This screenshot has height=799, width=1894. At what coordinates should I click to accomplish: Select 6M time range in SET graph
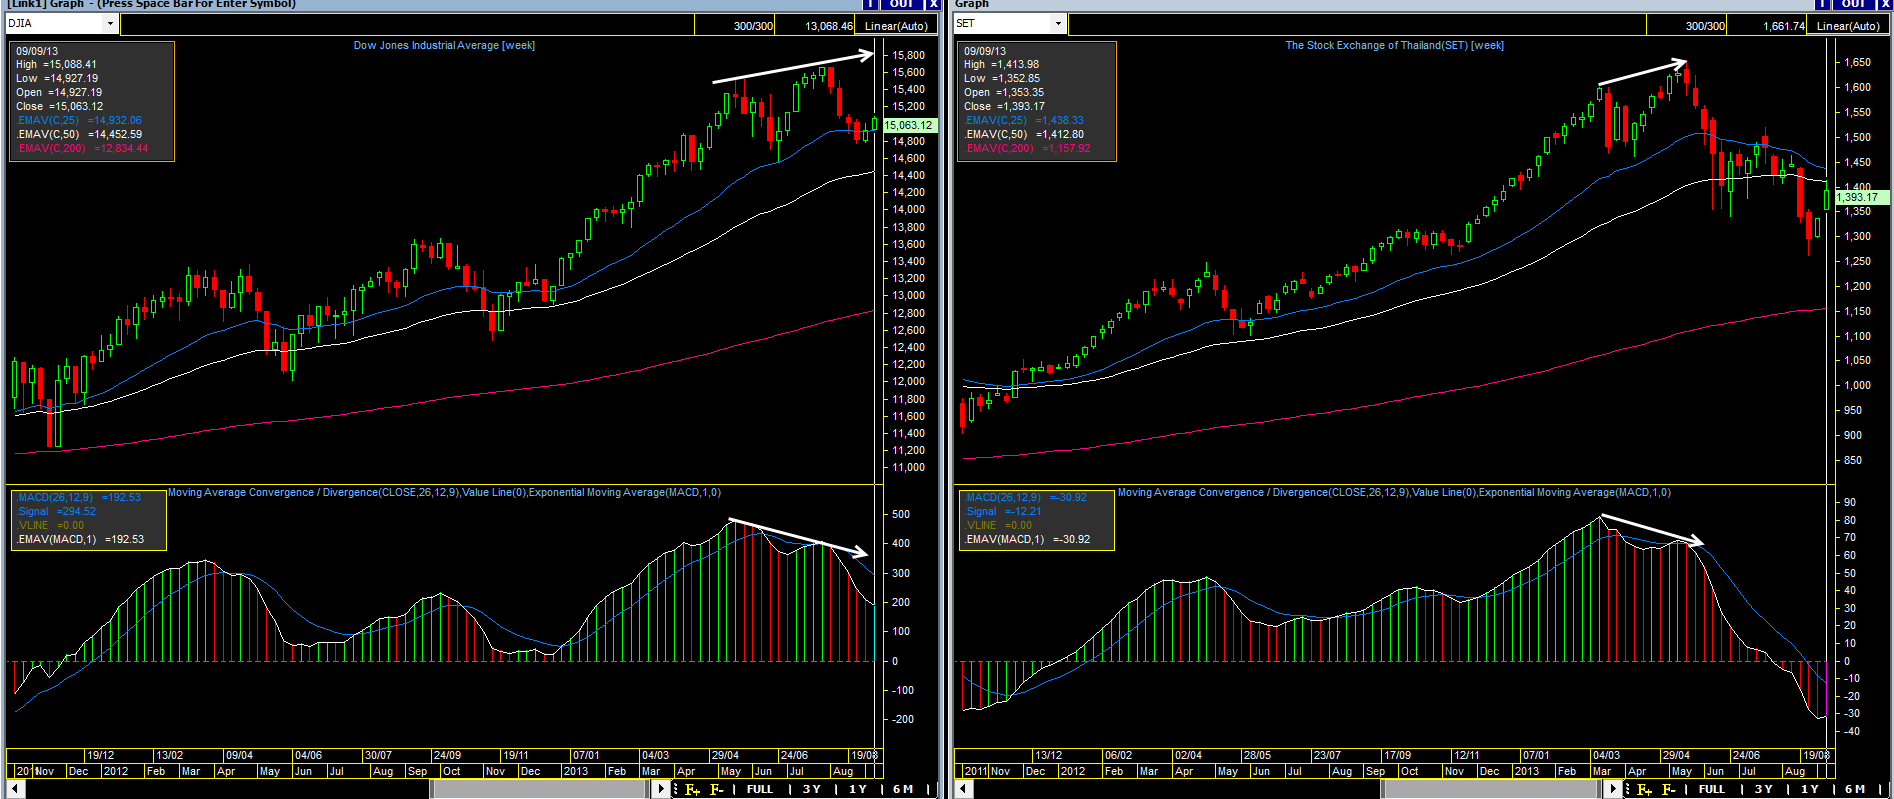tap(1855, 790)
